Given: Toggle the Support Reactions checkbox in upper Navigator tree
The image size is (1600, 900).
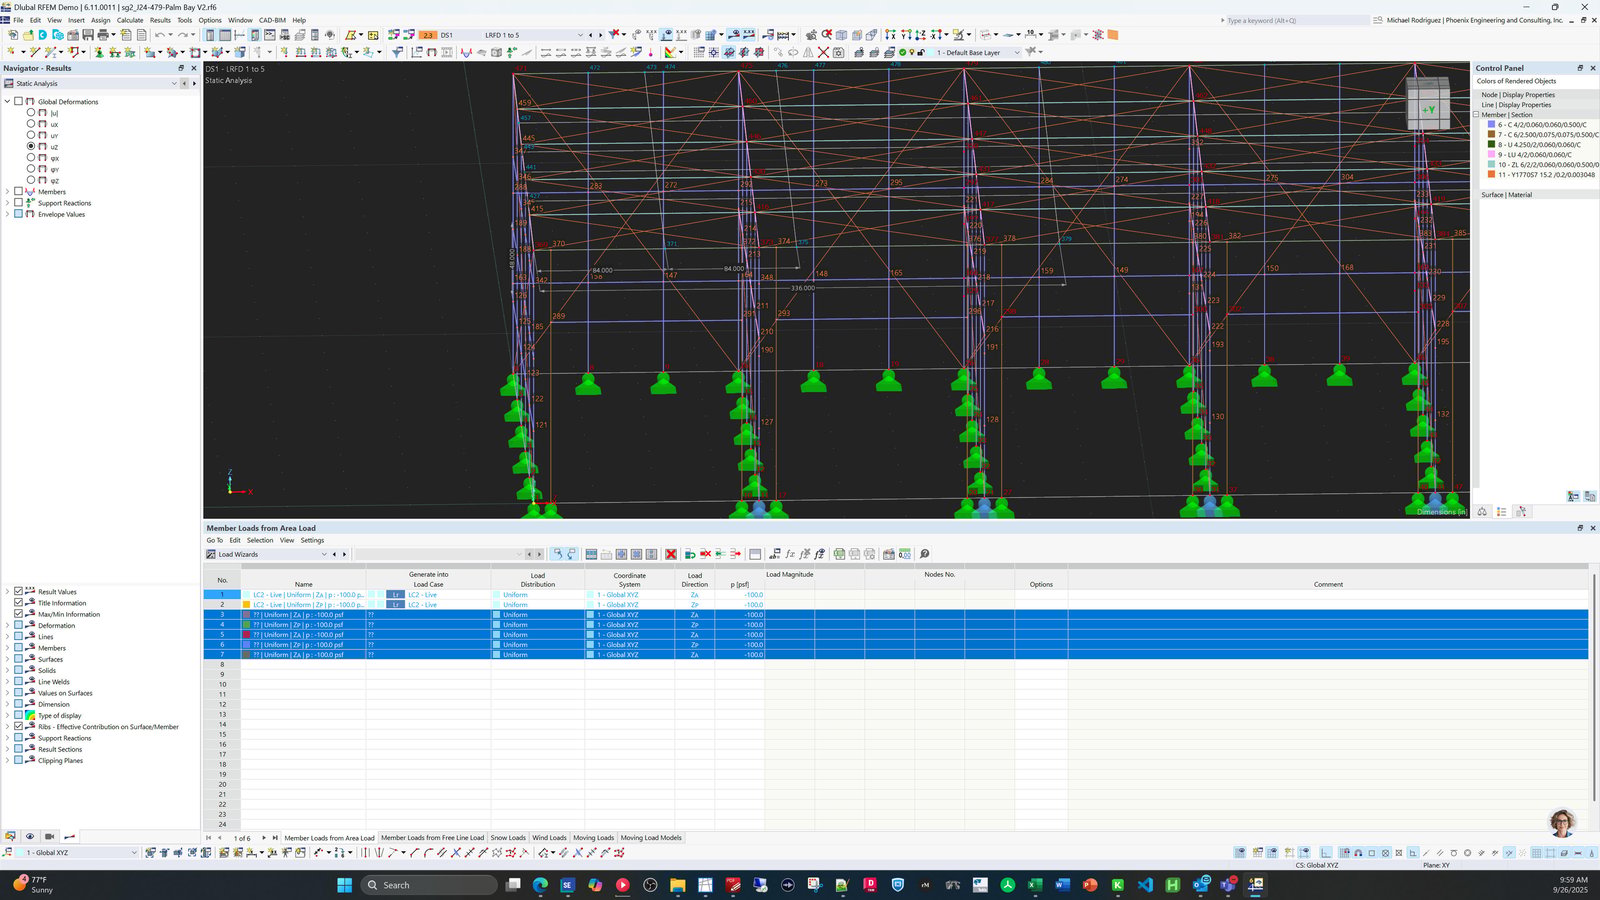Looking at the screenshot, I should pyautogui.click(x=18, y=203).
